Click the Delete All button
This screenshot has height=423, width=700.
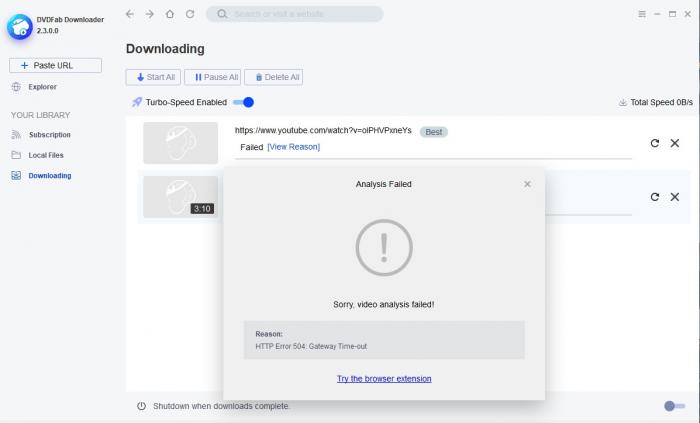274,77
